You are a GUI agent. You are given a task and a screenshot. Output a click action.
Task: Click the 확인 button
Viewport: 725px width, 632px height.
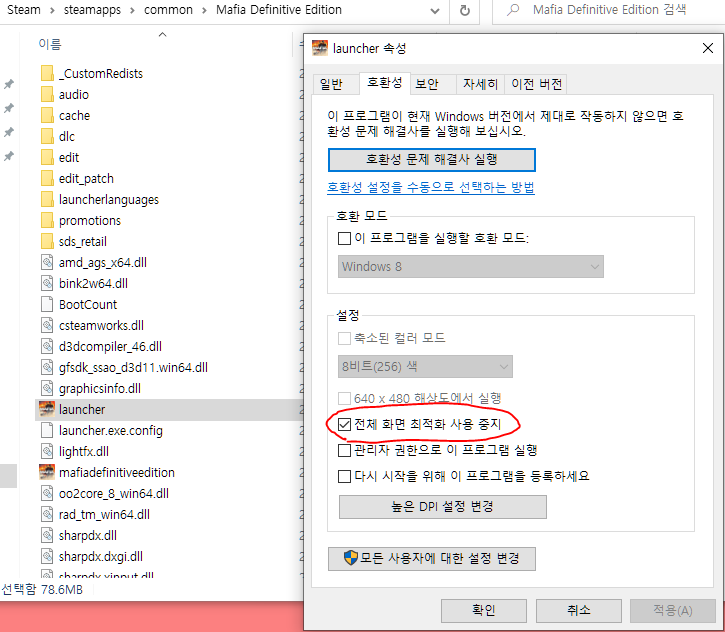[484, 611]
